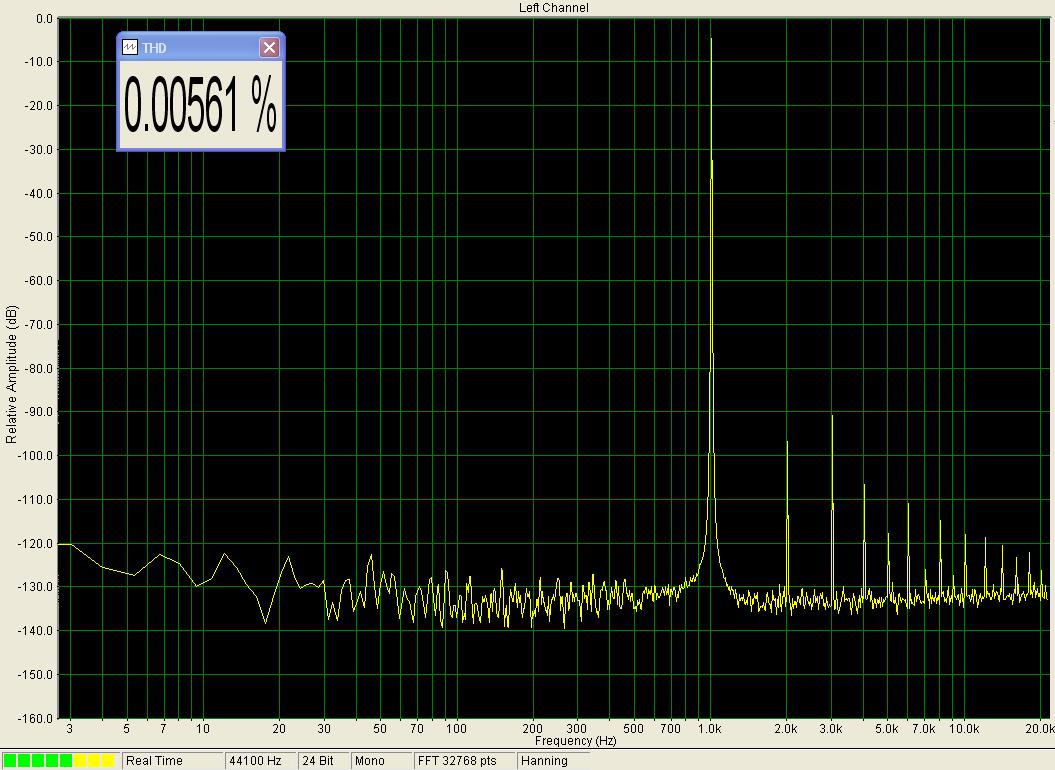Image resolution: width=1055 pixels, height=770 pixels.
Task: Click the 0.0 amplitude tick label
Action: [x=44, y=19]
